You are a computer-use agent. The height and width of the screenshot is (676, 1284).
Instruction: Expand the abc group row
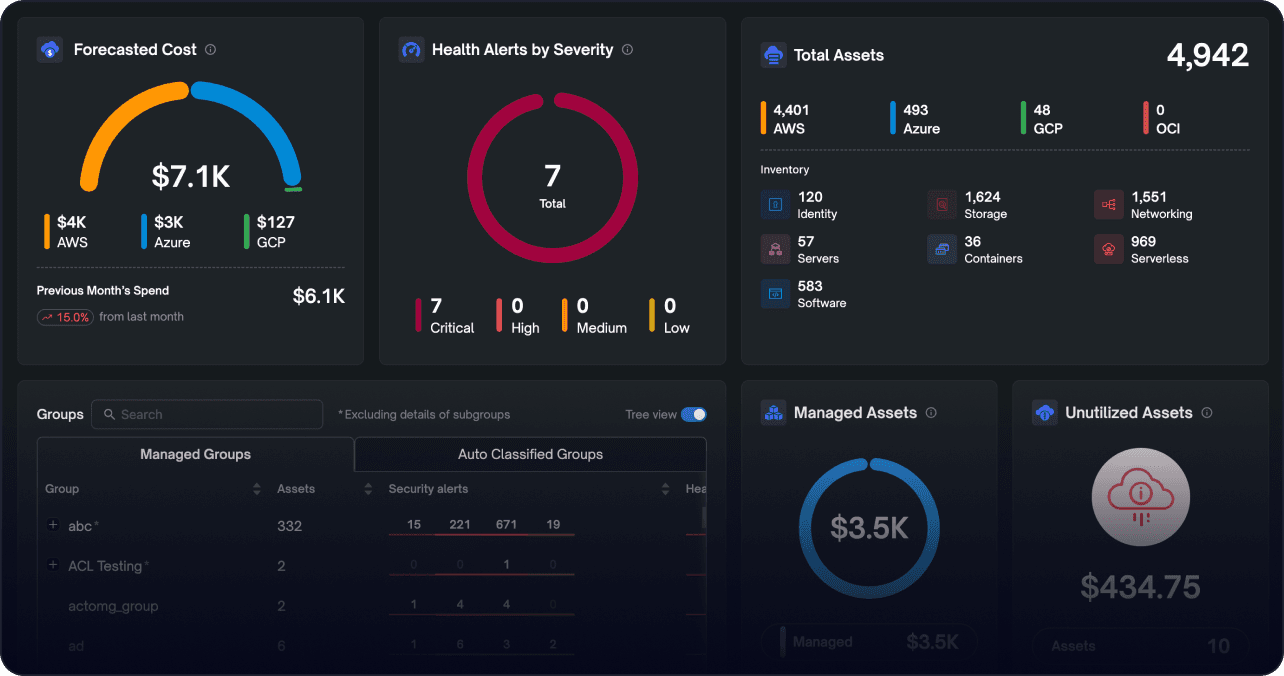click(53, 525)
